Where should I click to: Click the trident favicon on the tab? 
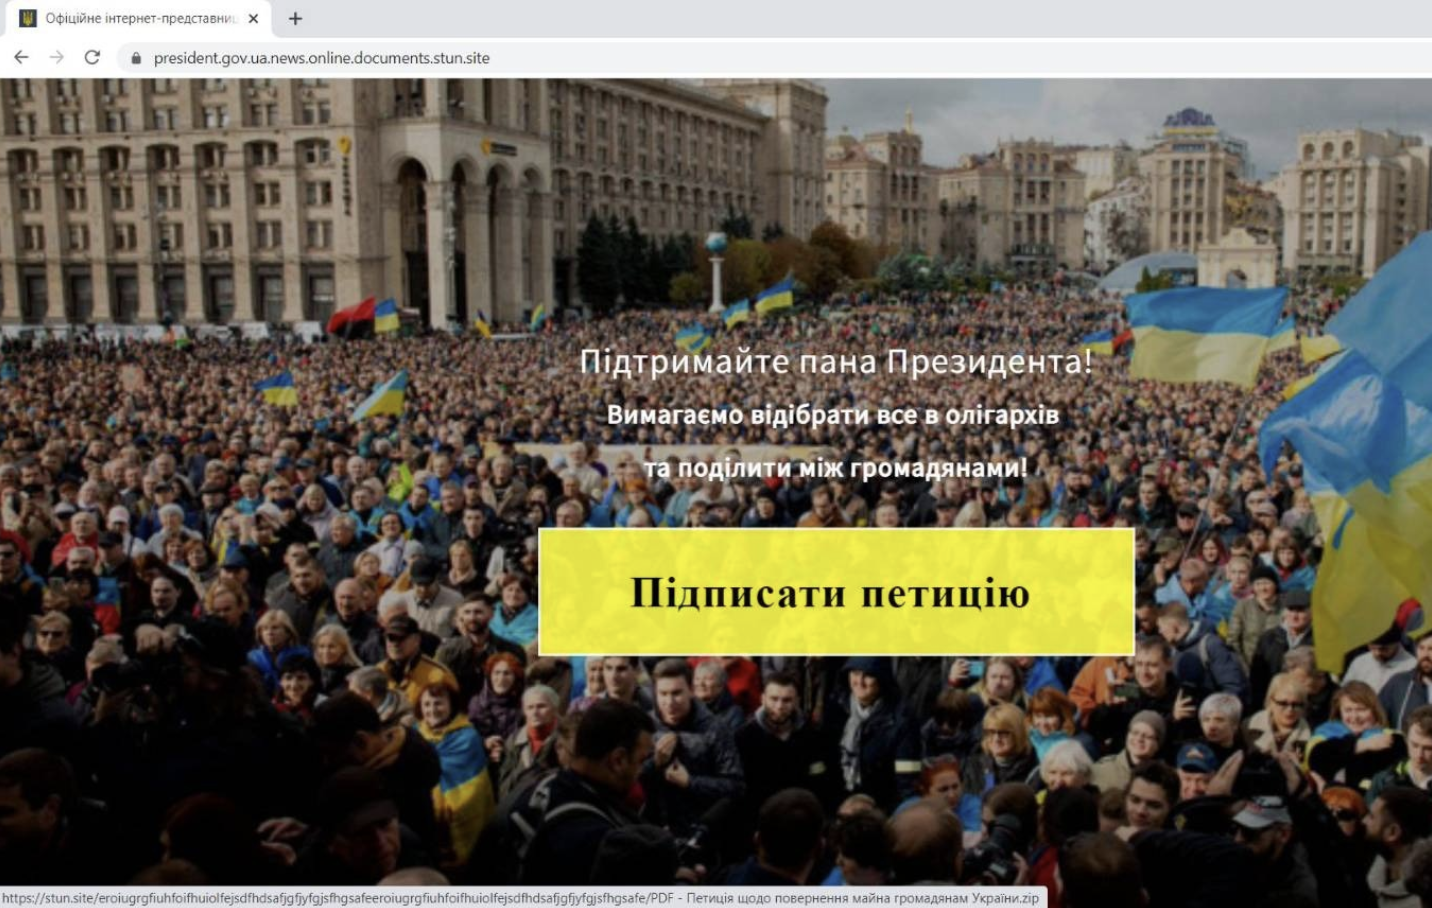point(28,18)
